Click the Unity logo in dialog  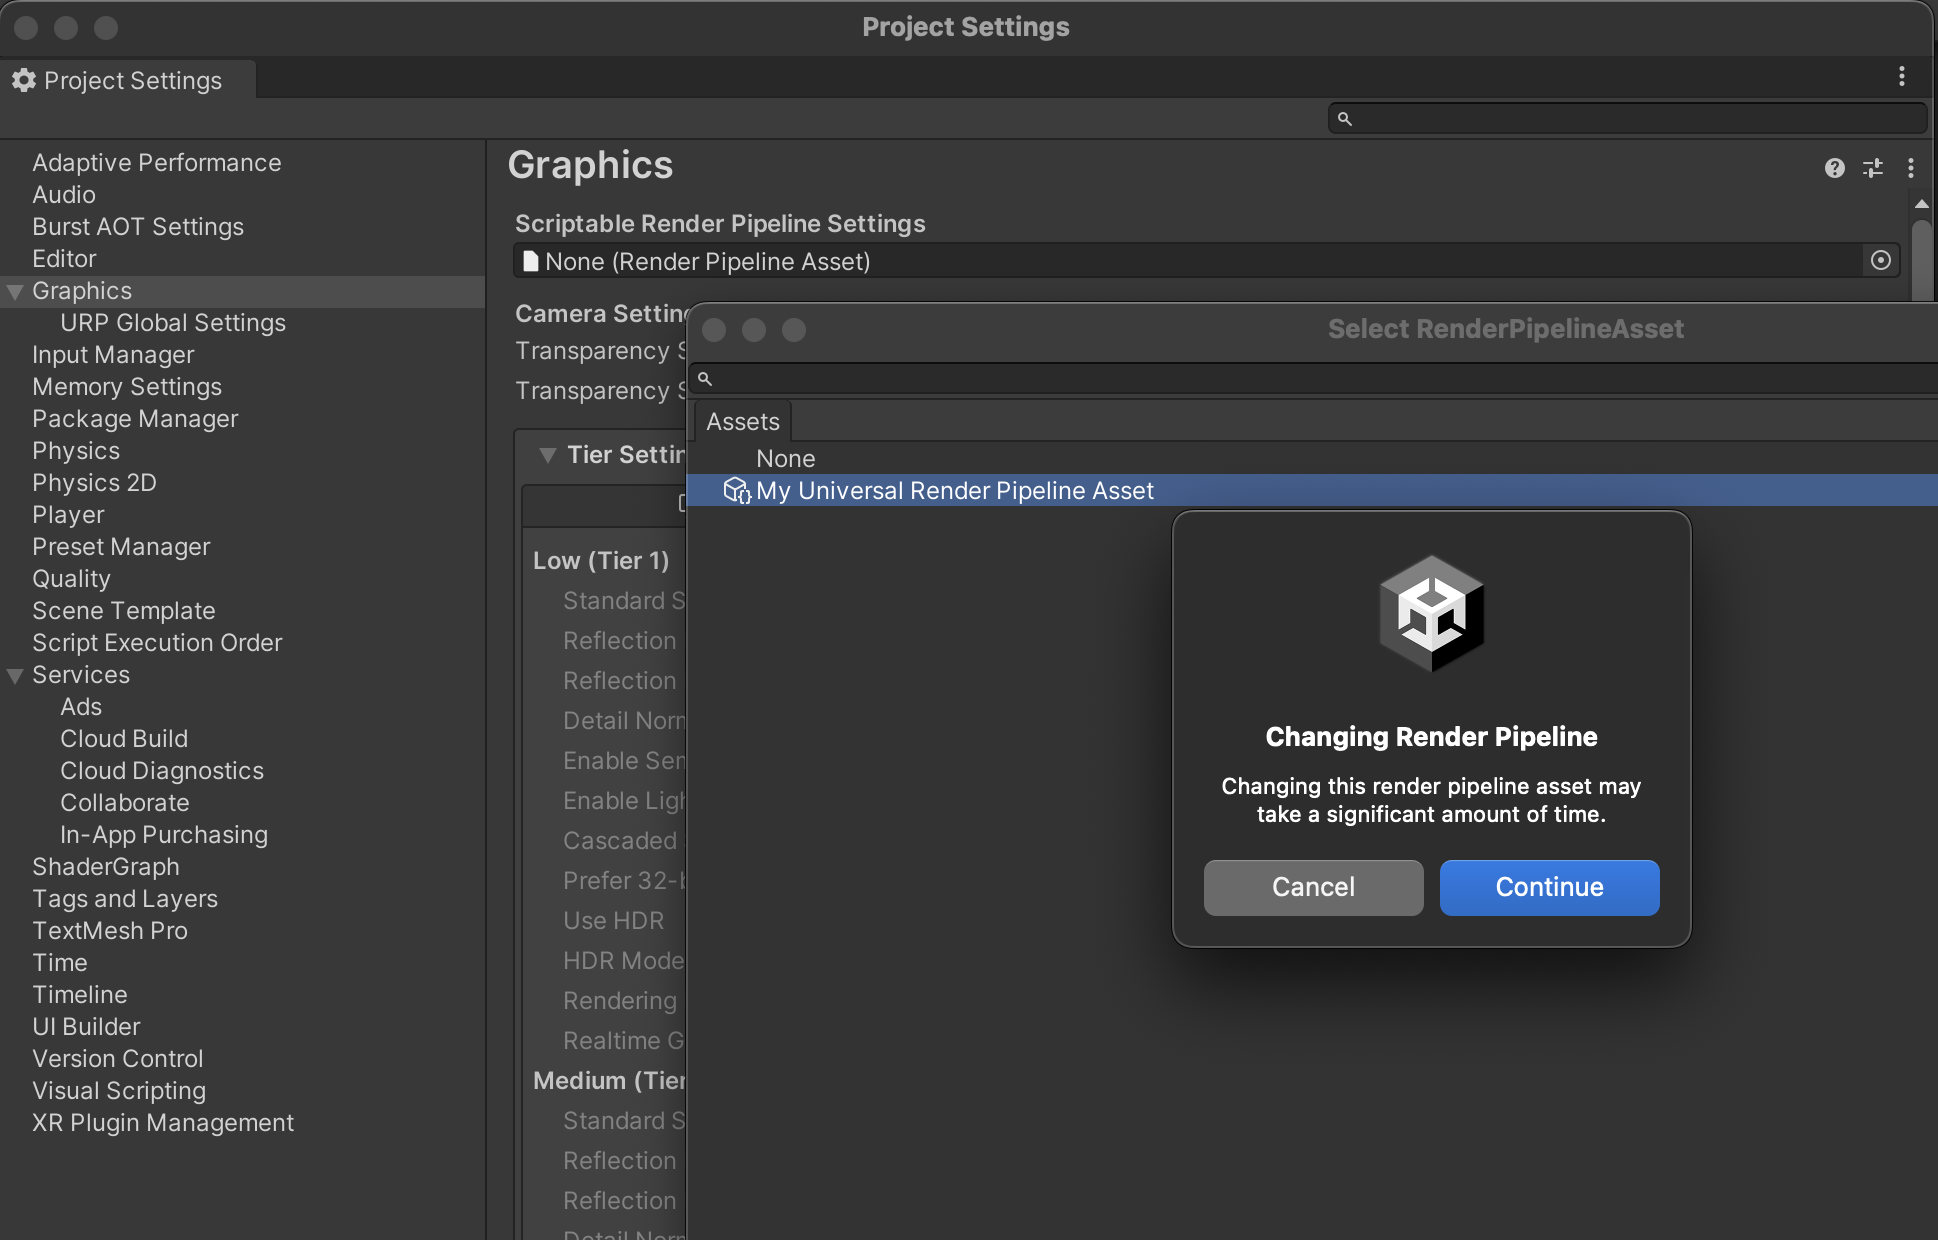click(x=1431, y=613)
